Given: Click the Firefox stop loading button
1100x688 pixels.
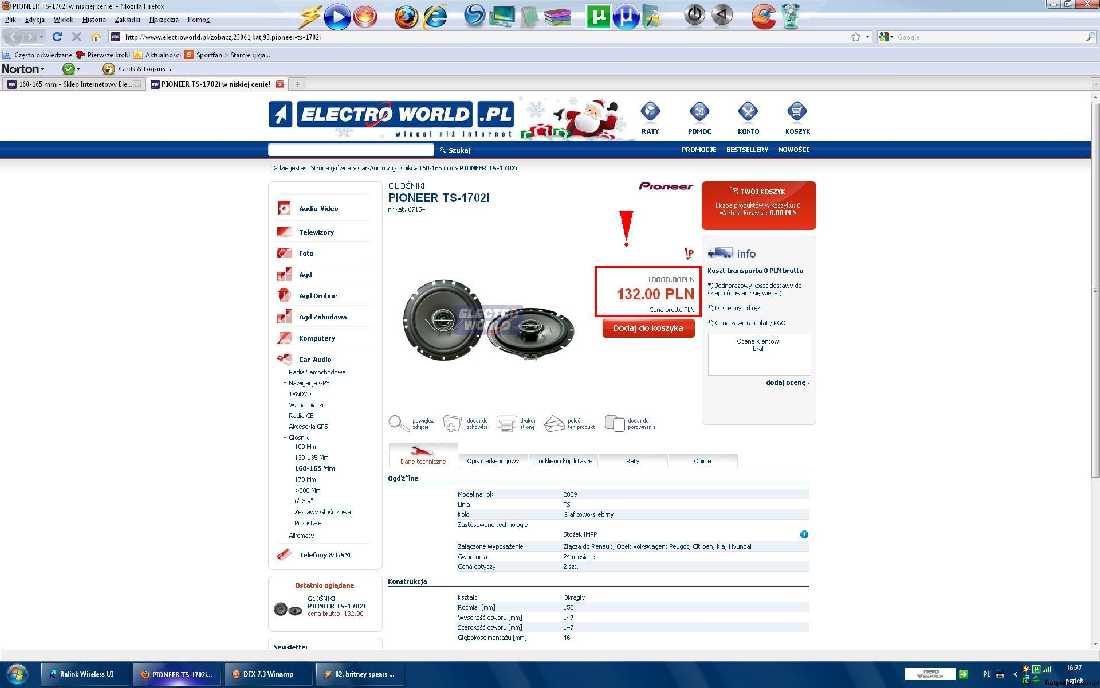Looking at the screenshot, I should click(x=76, y=36).
